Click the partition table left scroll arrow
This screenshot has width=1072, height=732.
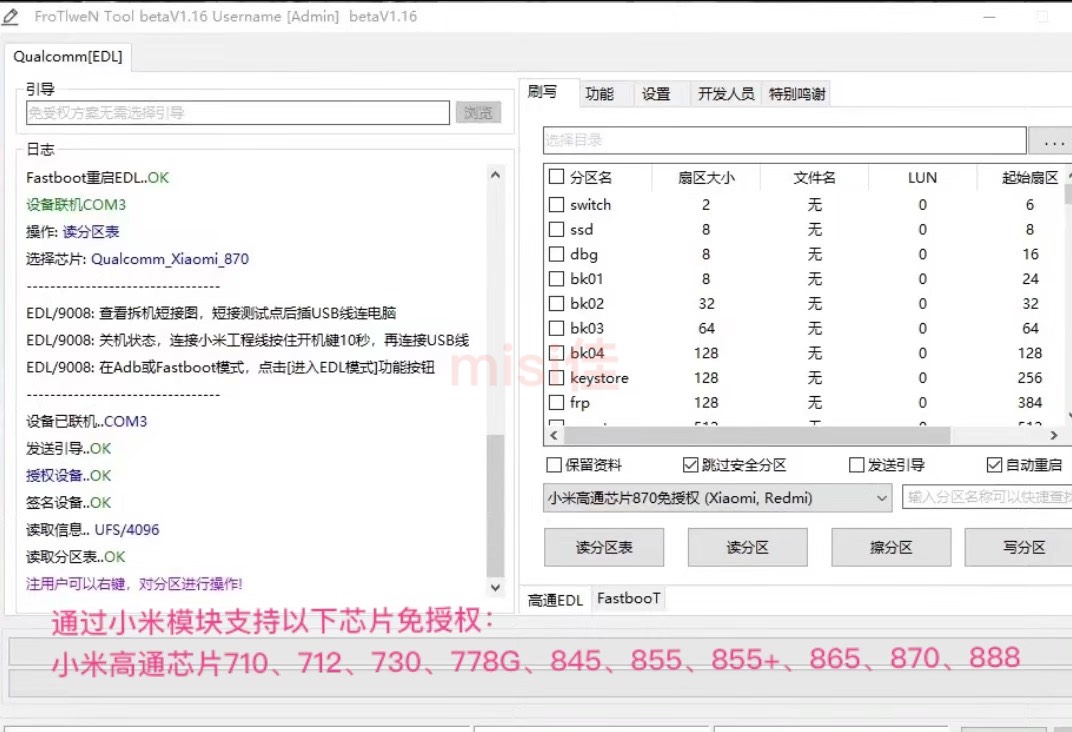554,435
